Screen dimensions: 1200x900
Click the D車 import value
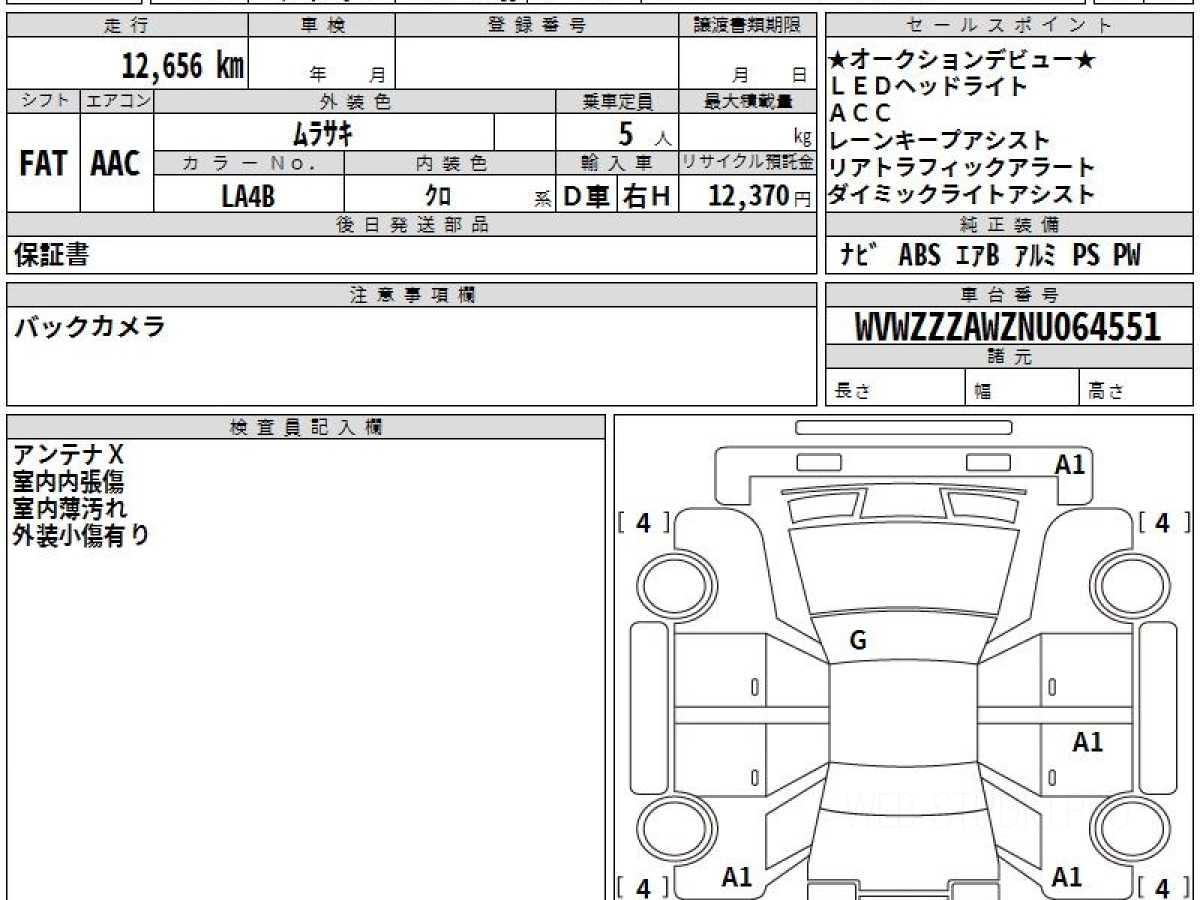click(587, 196)
